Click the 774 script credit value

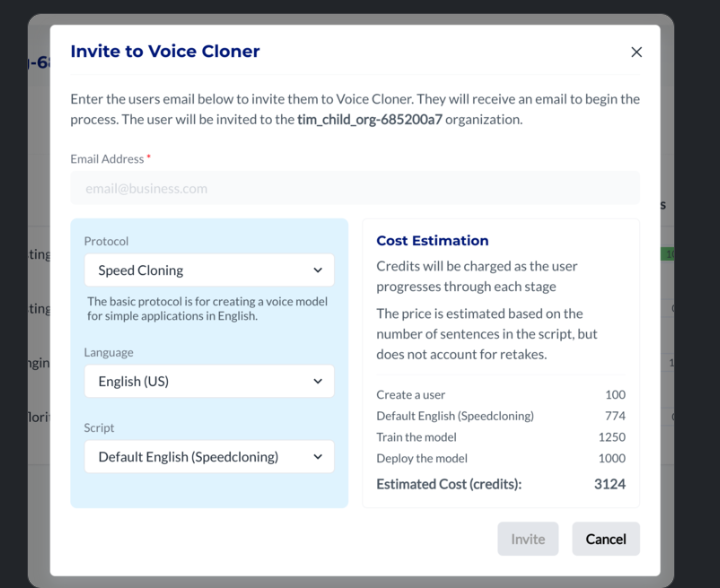click(615, 416)
